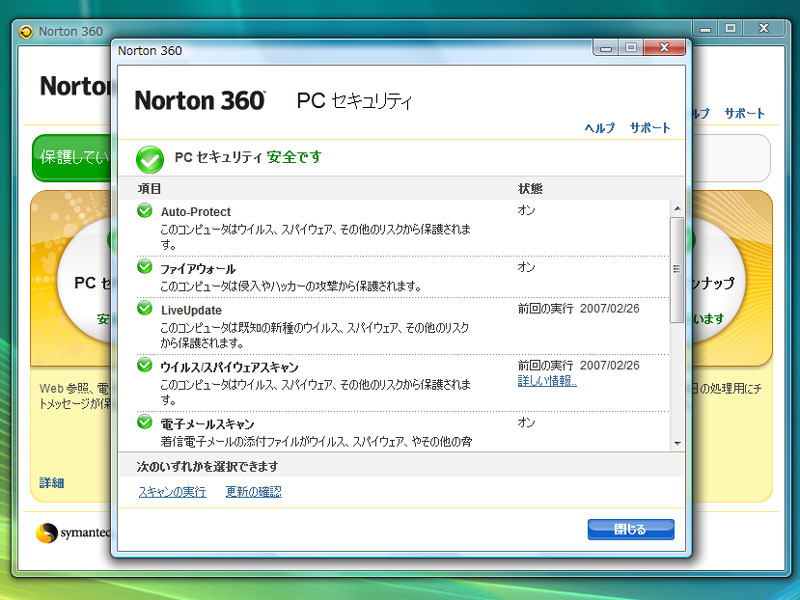The image size is (800, 600).
Task: Select the LiveUpdate item title
Action: [x=191, y=310]
